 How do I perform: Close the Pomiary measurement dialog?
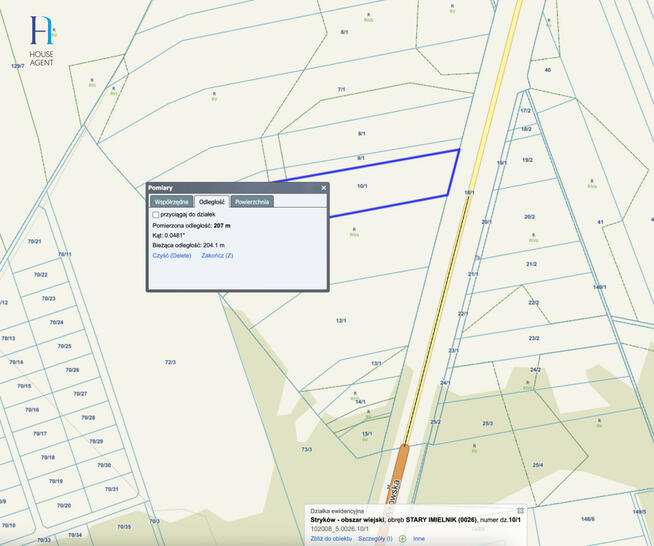point(323,188)
